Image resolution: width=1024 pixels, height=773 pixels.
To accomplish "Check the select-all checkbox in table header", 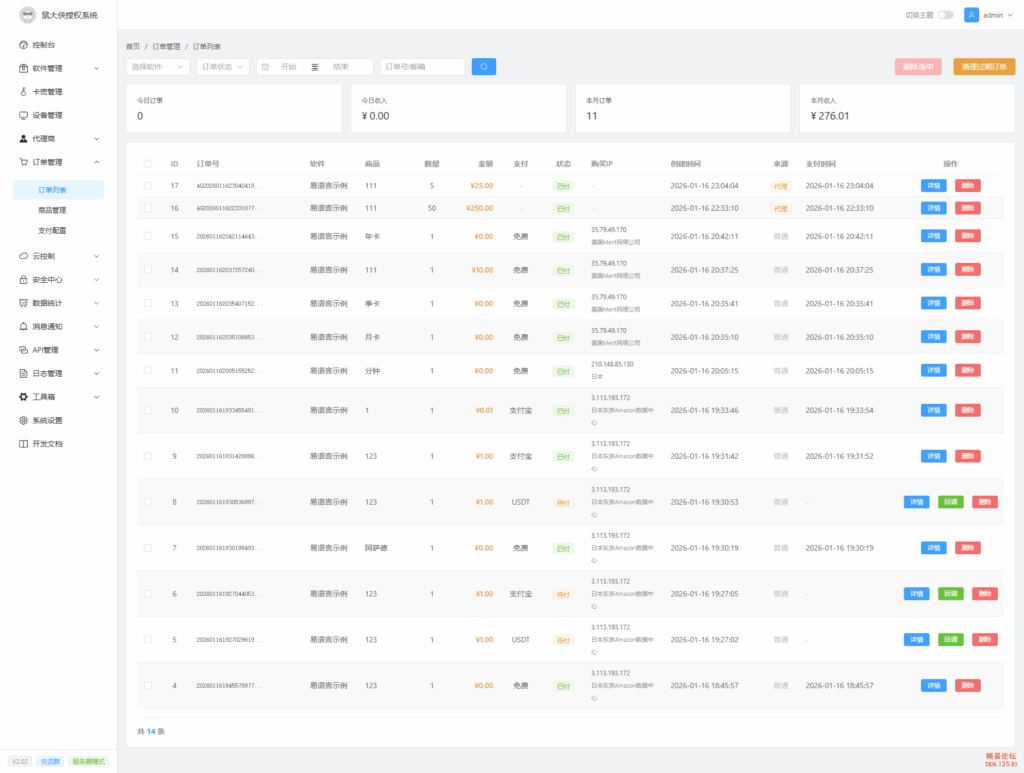I will 148,164.
